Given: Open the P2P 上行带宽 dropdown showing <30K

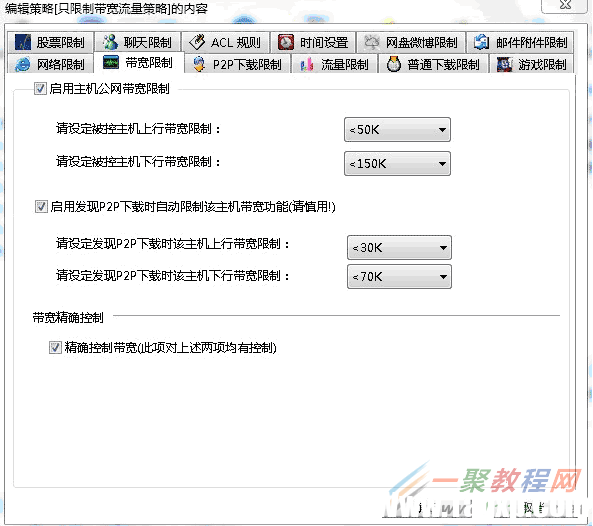Looking at the screenshot, I should (399, 248).
